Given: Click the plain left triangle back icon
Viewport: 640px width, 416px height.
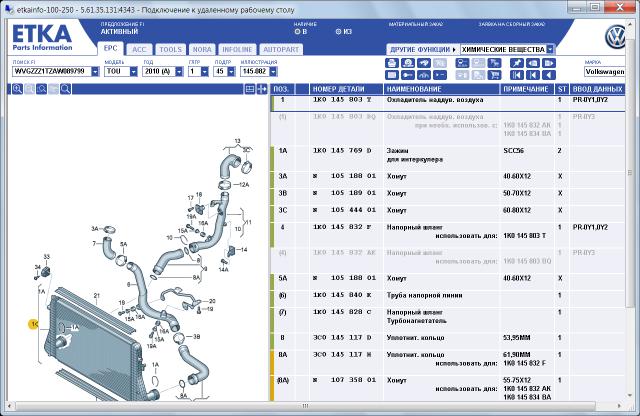Looking at the screenshot, I should click(x=549, y=75).
